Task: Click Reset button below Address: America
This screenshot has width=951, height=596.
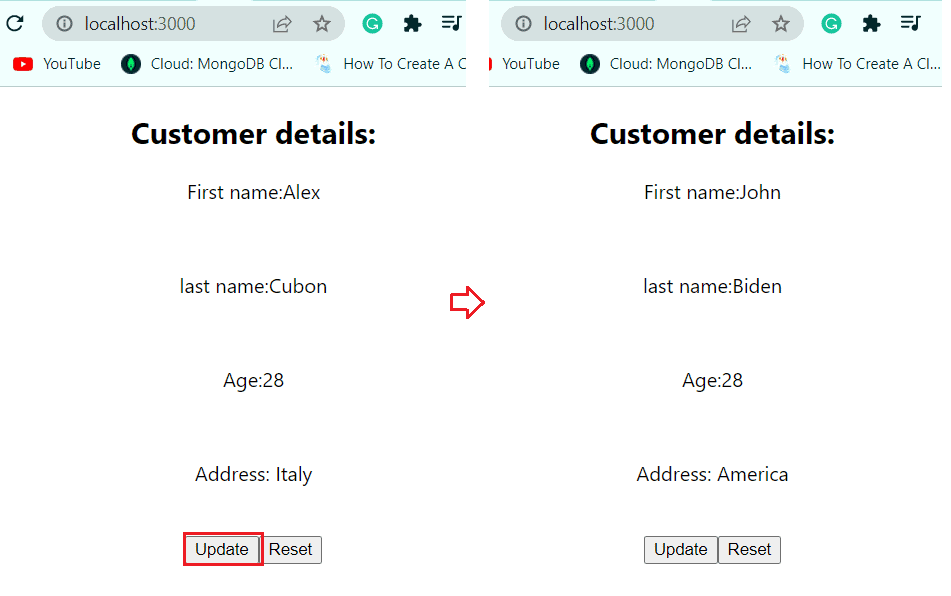Action: 750,549
